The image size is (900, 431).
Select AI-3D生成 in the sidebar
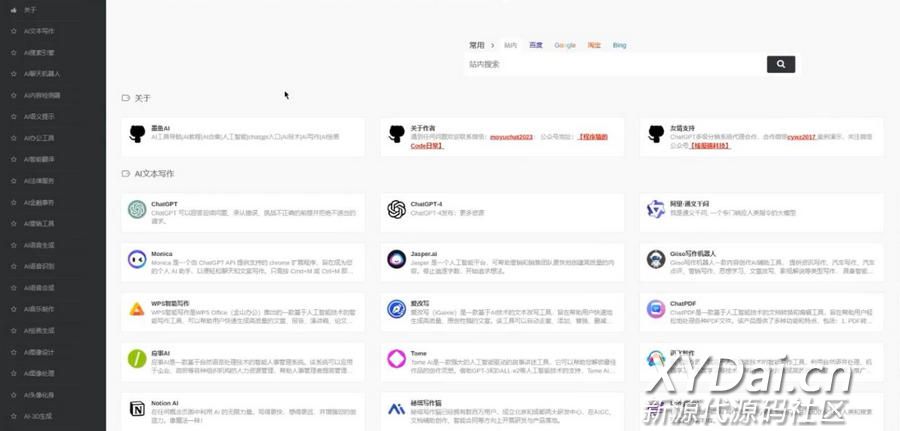pyautogui.click(x=41, y=416)
